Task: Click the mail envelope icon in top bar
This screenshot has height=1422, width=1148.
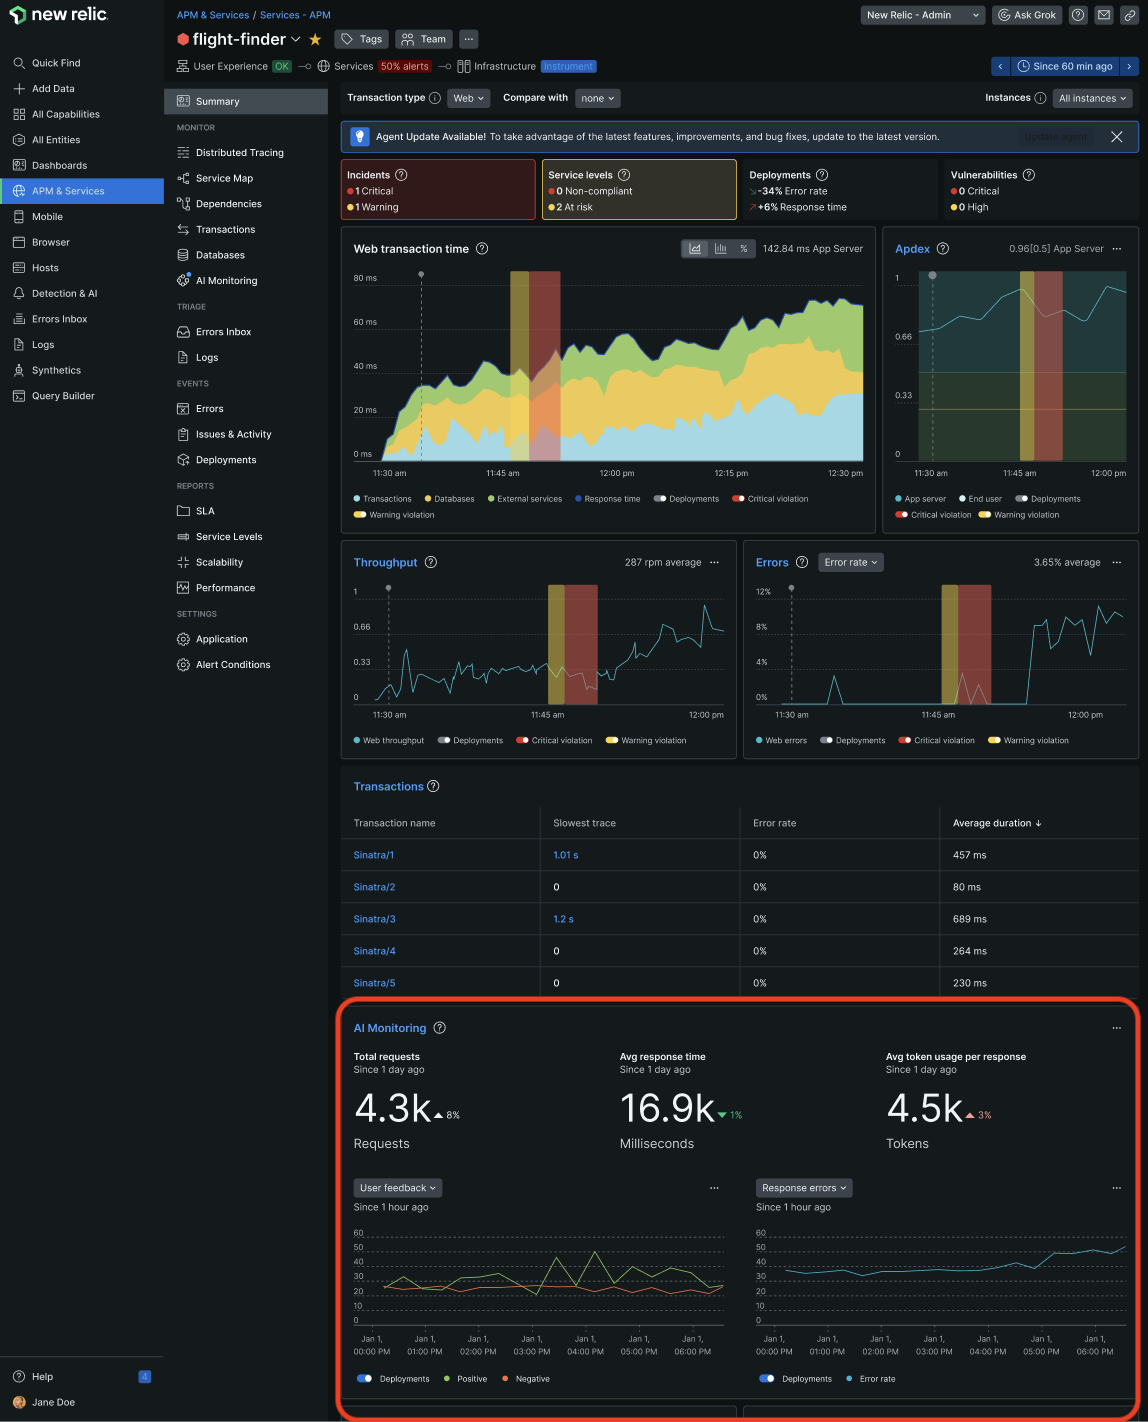Action: click(x=1104, y=15)
